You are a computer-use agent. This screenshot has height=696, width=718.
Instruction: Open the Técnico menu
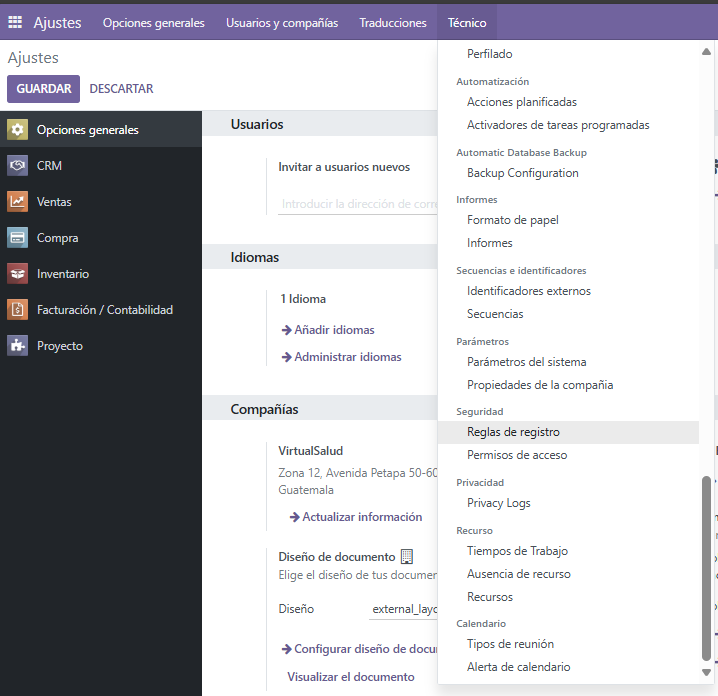(466, 23)
